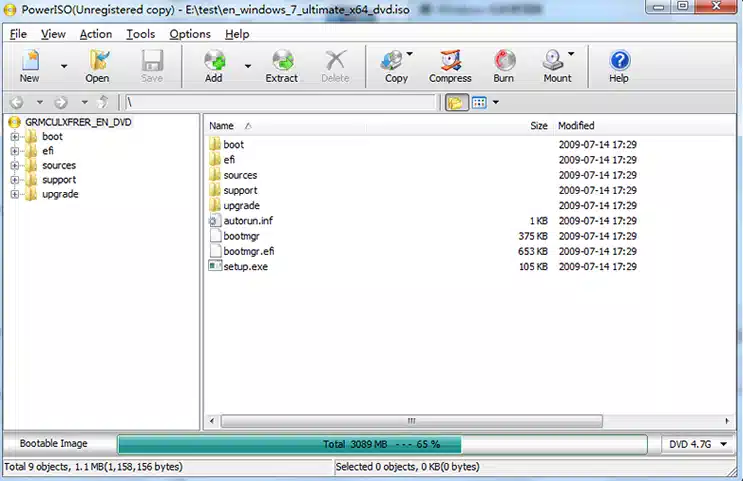The image size is (743, 481).
Task: Open the view mode dropdown arrow
Action: (x=496, y=102)
